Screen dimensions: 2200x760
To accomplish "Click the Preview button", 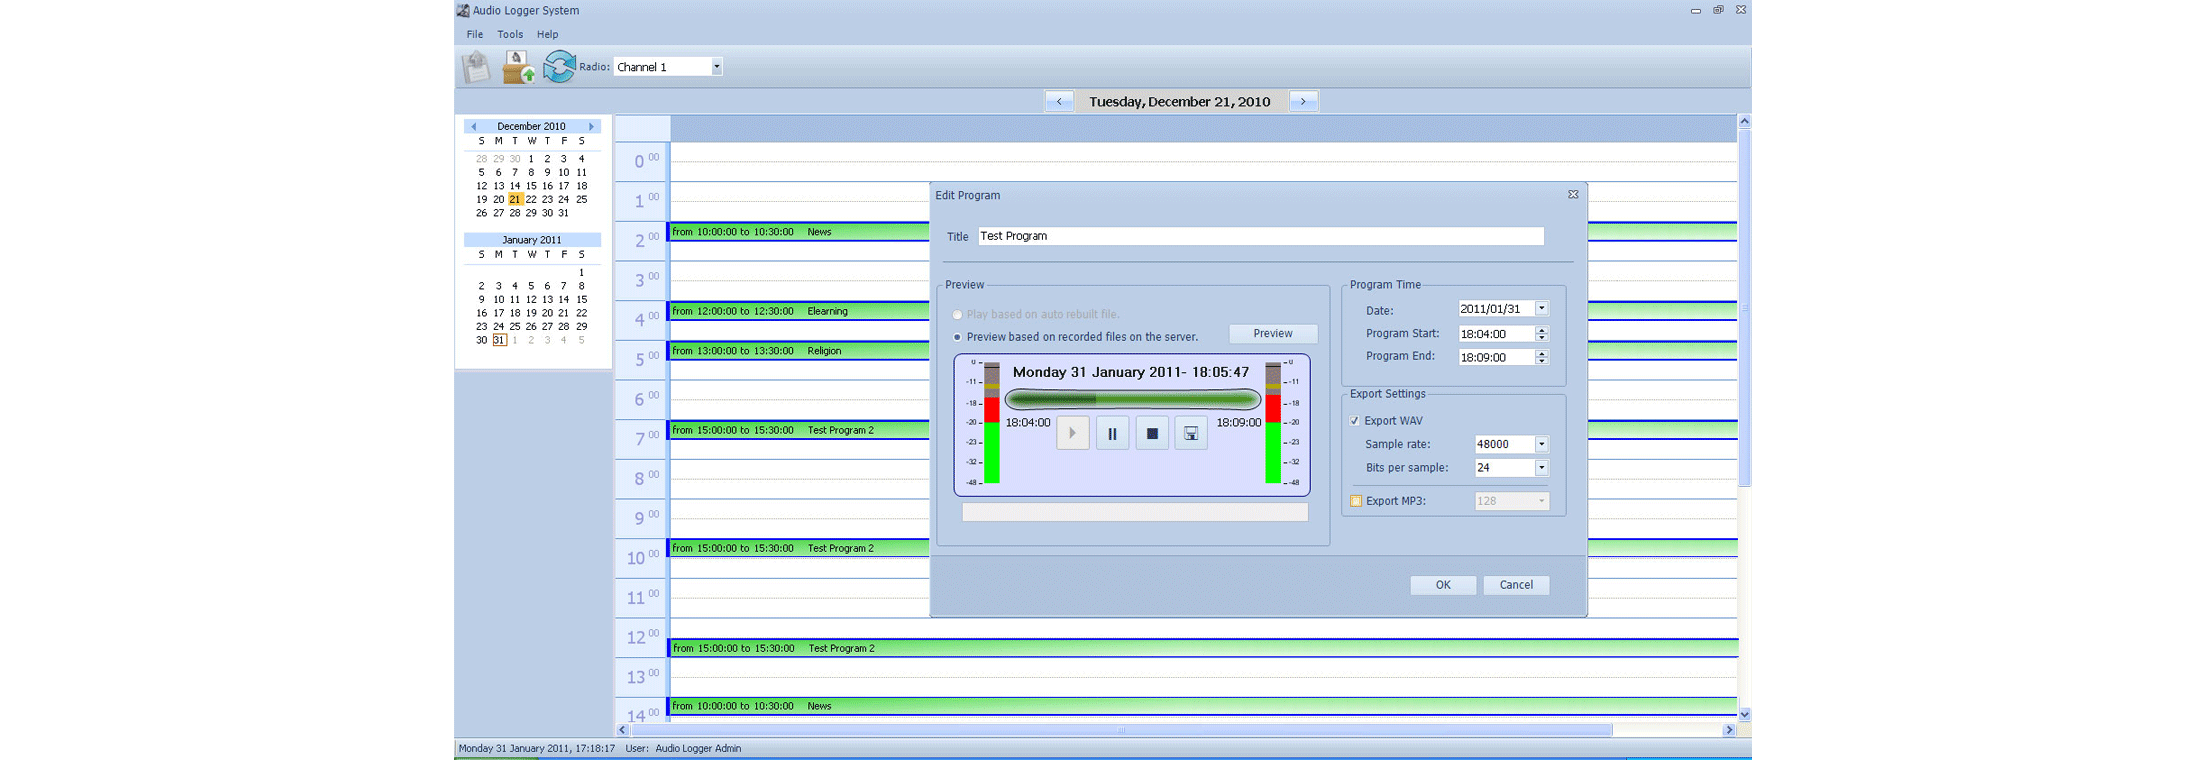I will [1272, 334].
